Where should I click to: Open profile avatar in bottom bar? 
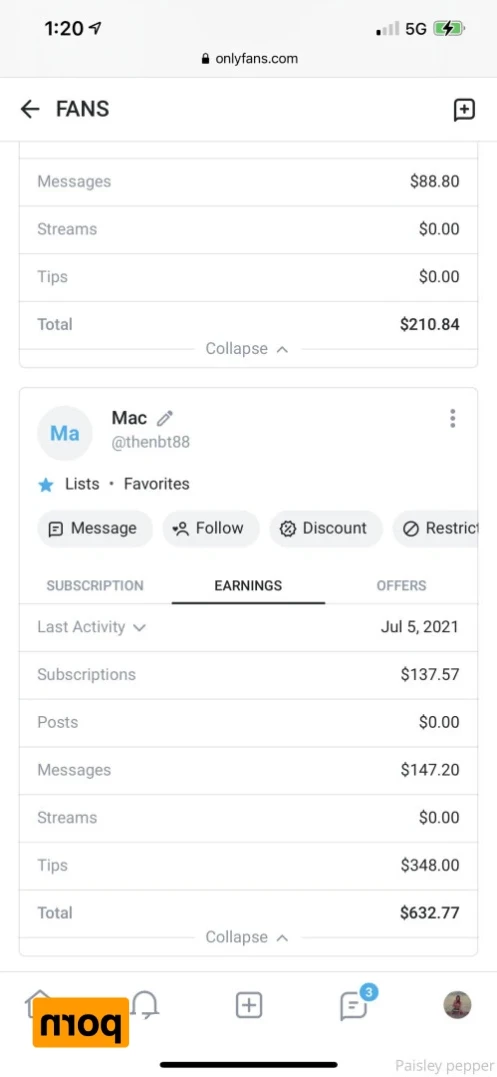coord(457,1006)
